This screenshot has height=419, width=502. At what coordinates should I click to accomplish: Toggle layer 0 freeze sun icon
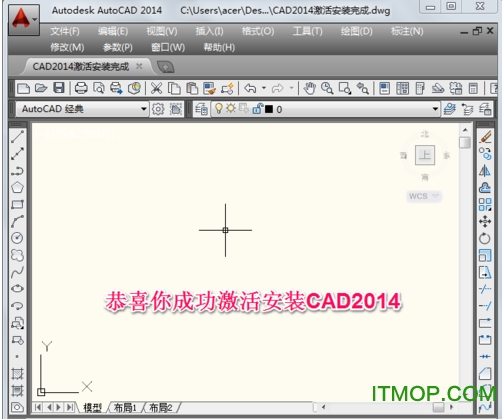tap(231, 108)
